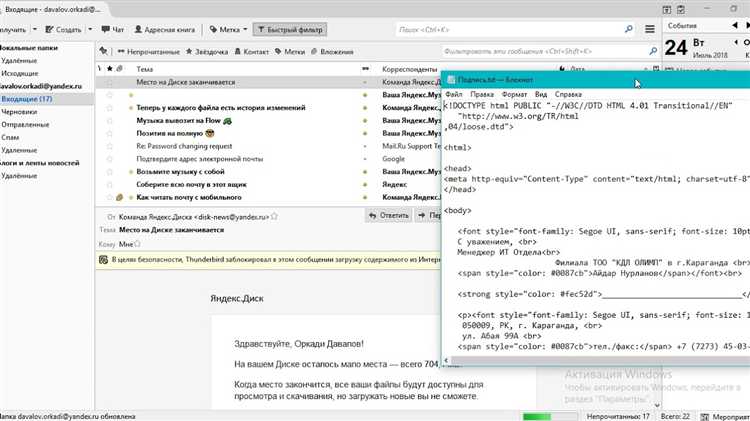Click the Notepad horizontal scrollbar left arrow
Screen dimensions: 750x421
click(x=446, y=360)
